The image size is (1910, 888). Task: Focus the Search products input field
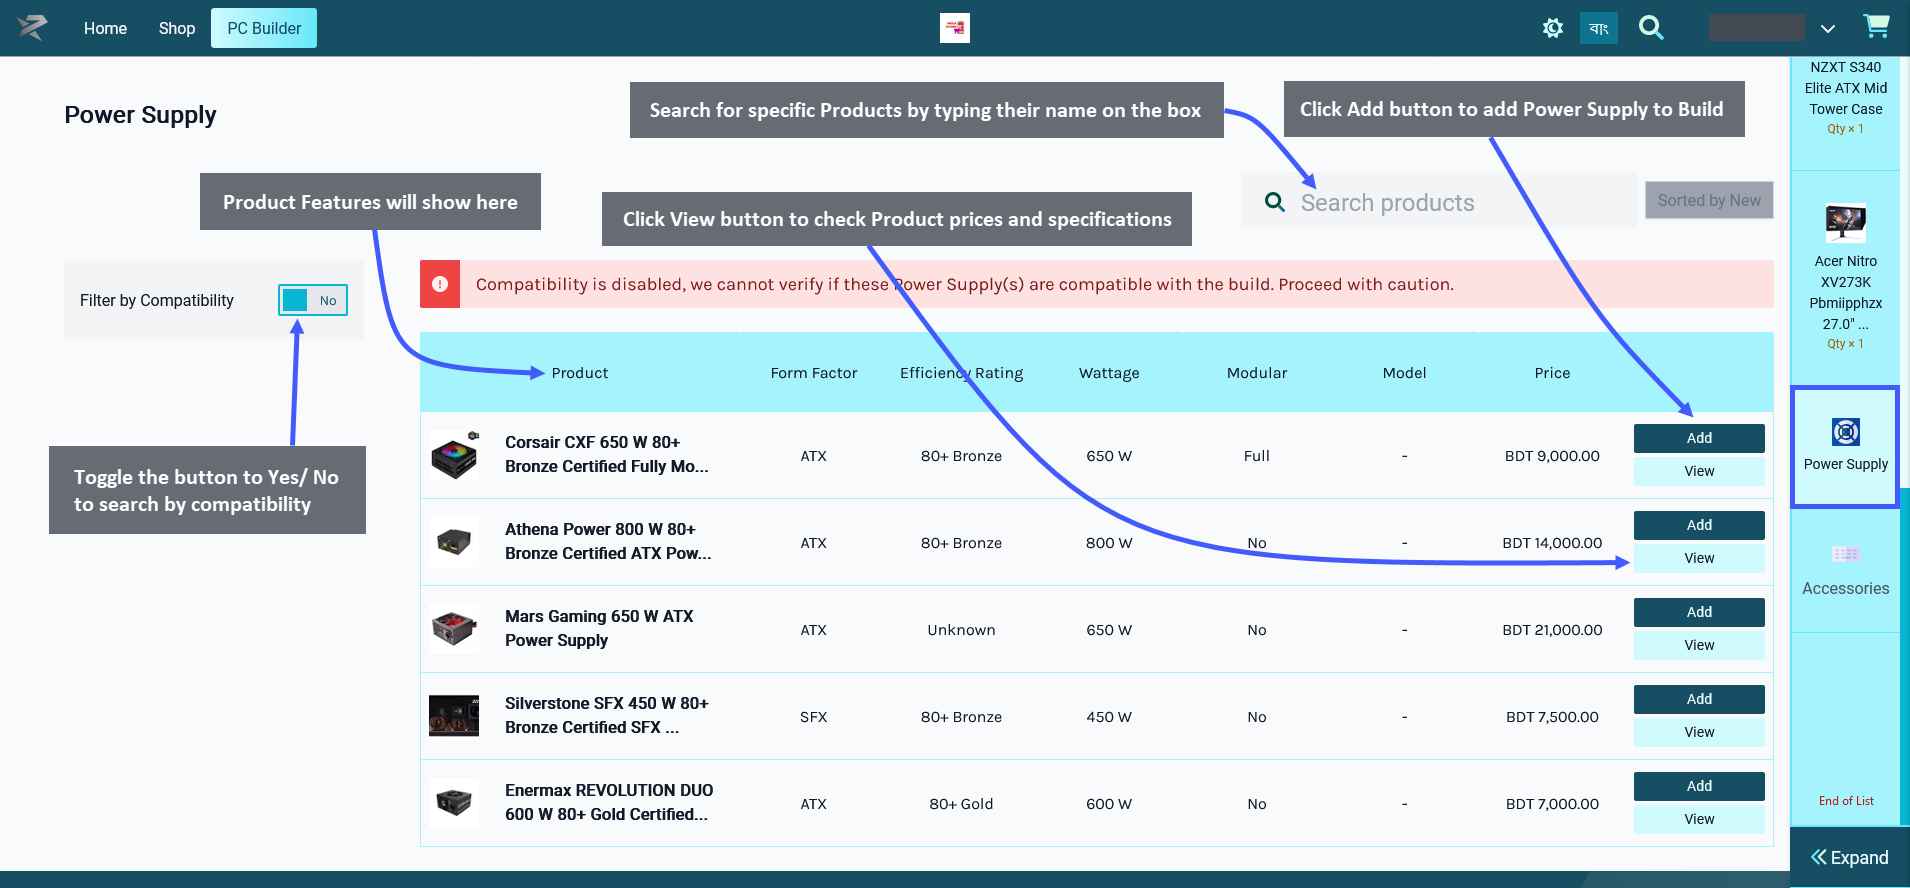[x=1438, y=202]
